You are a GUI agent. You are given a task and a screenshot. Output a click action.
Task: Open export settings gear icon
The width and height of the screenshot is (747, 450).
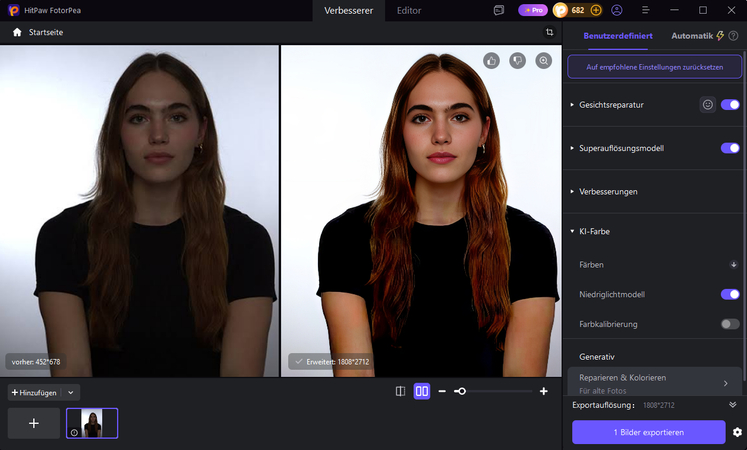tap(737, 432)
